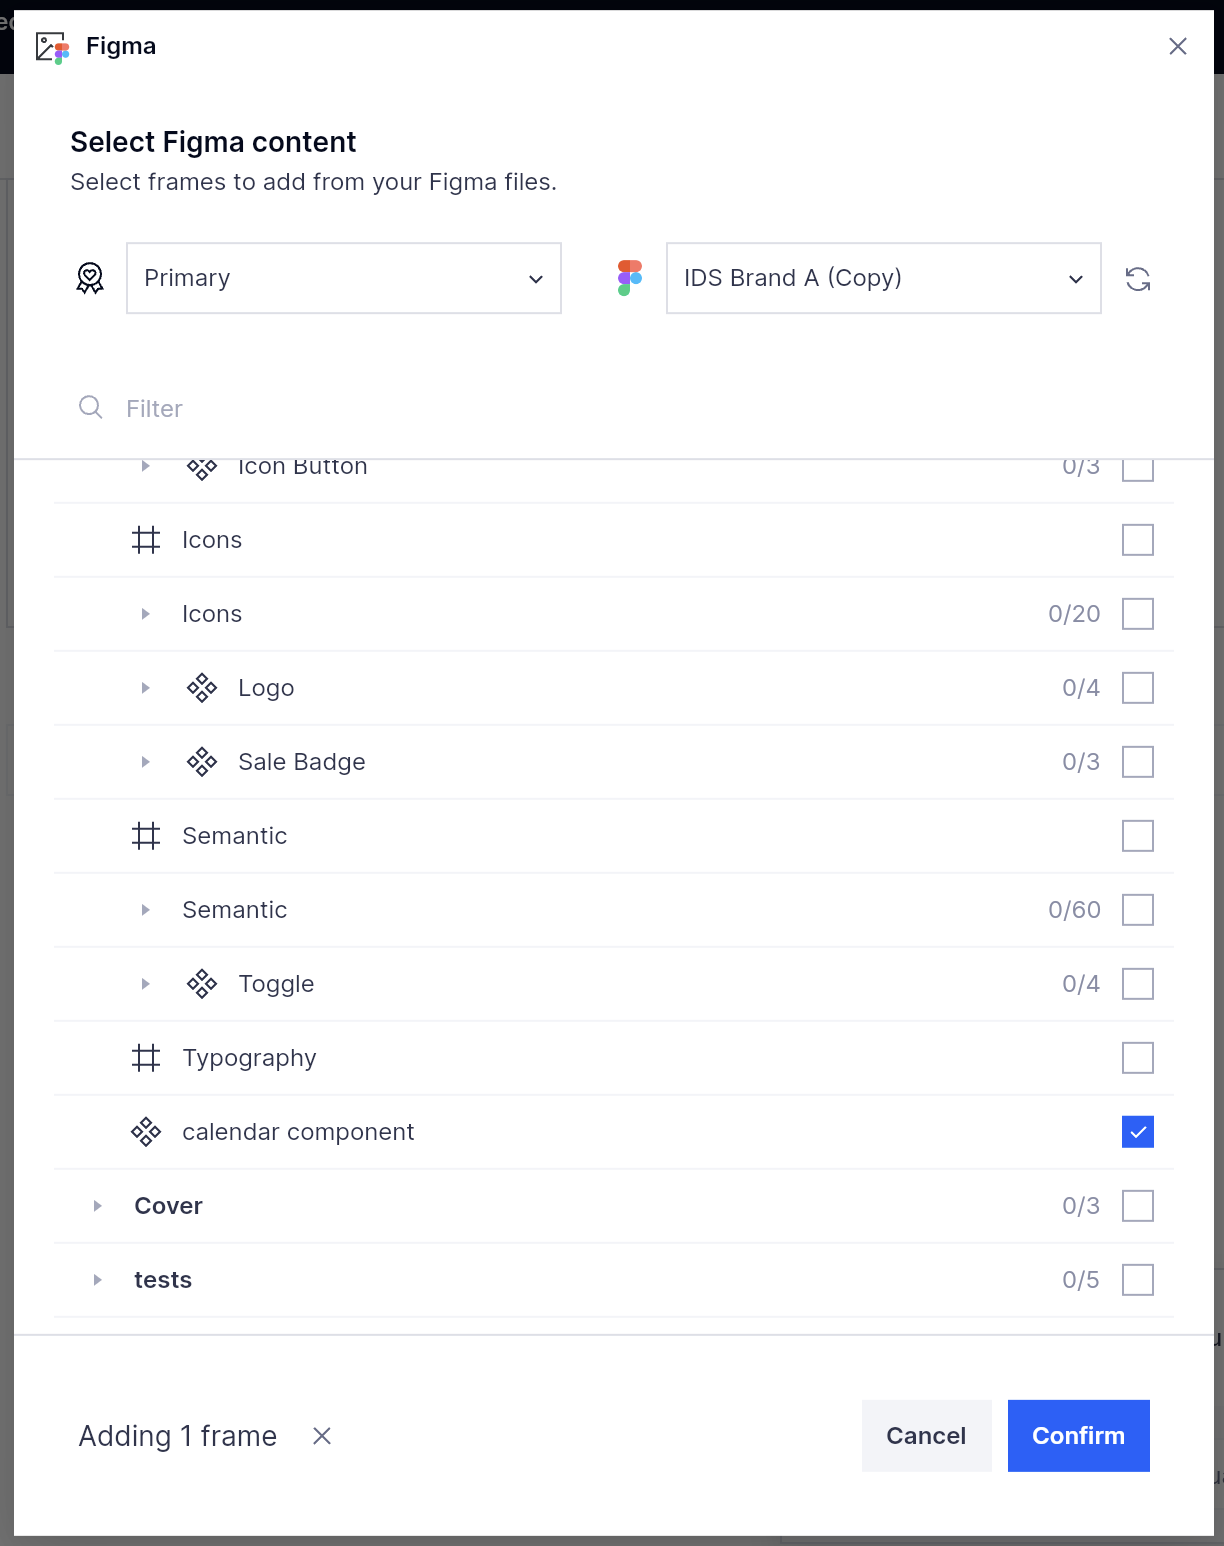Remove the Adding 1 frame selection
The height and width of the screenshot is (1546, 1224).
point(322,1435)
